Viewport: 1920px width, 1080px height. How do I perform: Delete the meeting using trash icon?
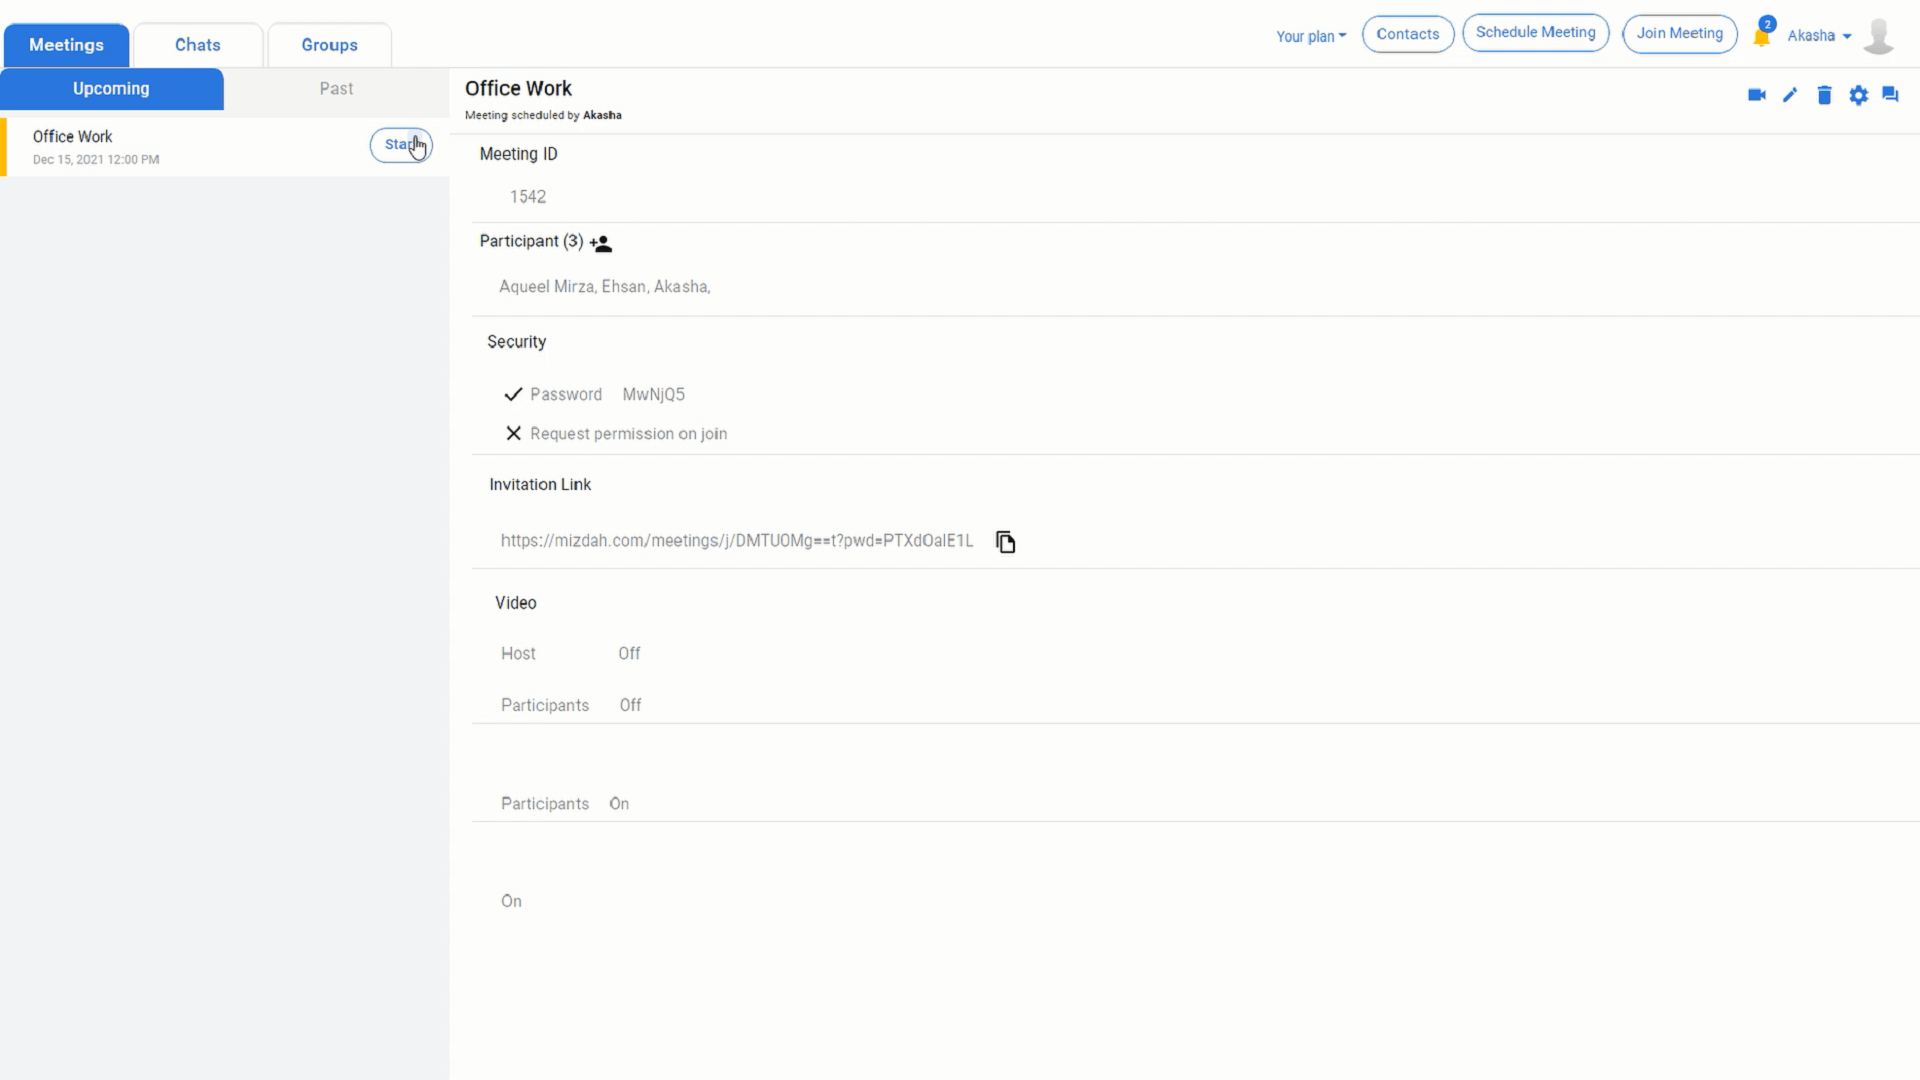1824,95
